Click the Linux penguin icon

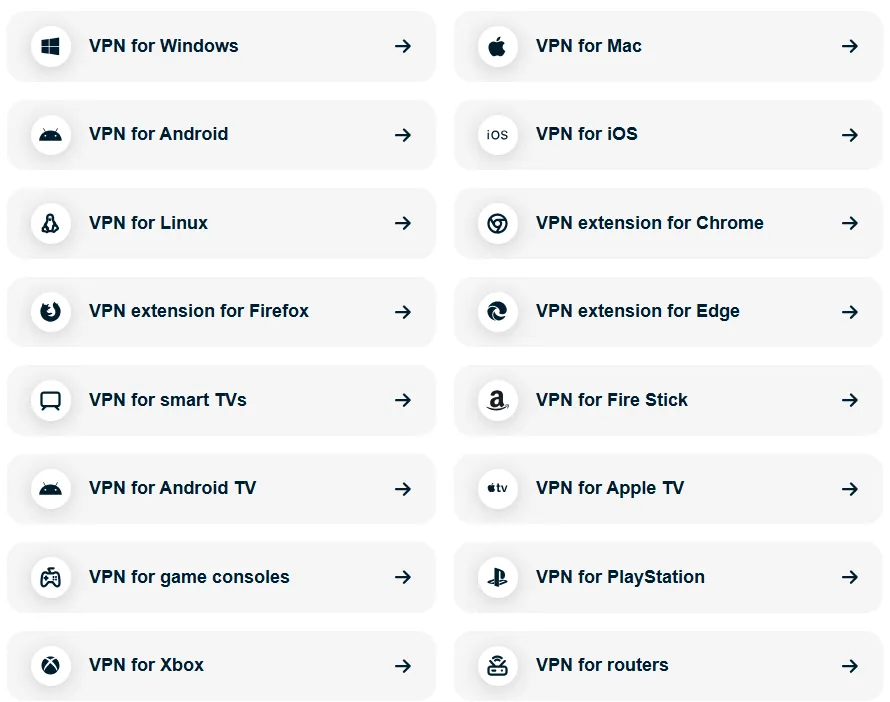[50, 223]
